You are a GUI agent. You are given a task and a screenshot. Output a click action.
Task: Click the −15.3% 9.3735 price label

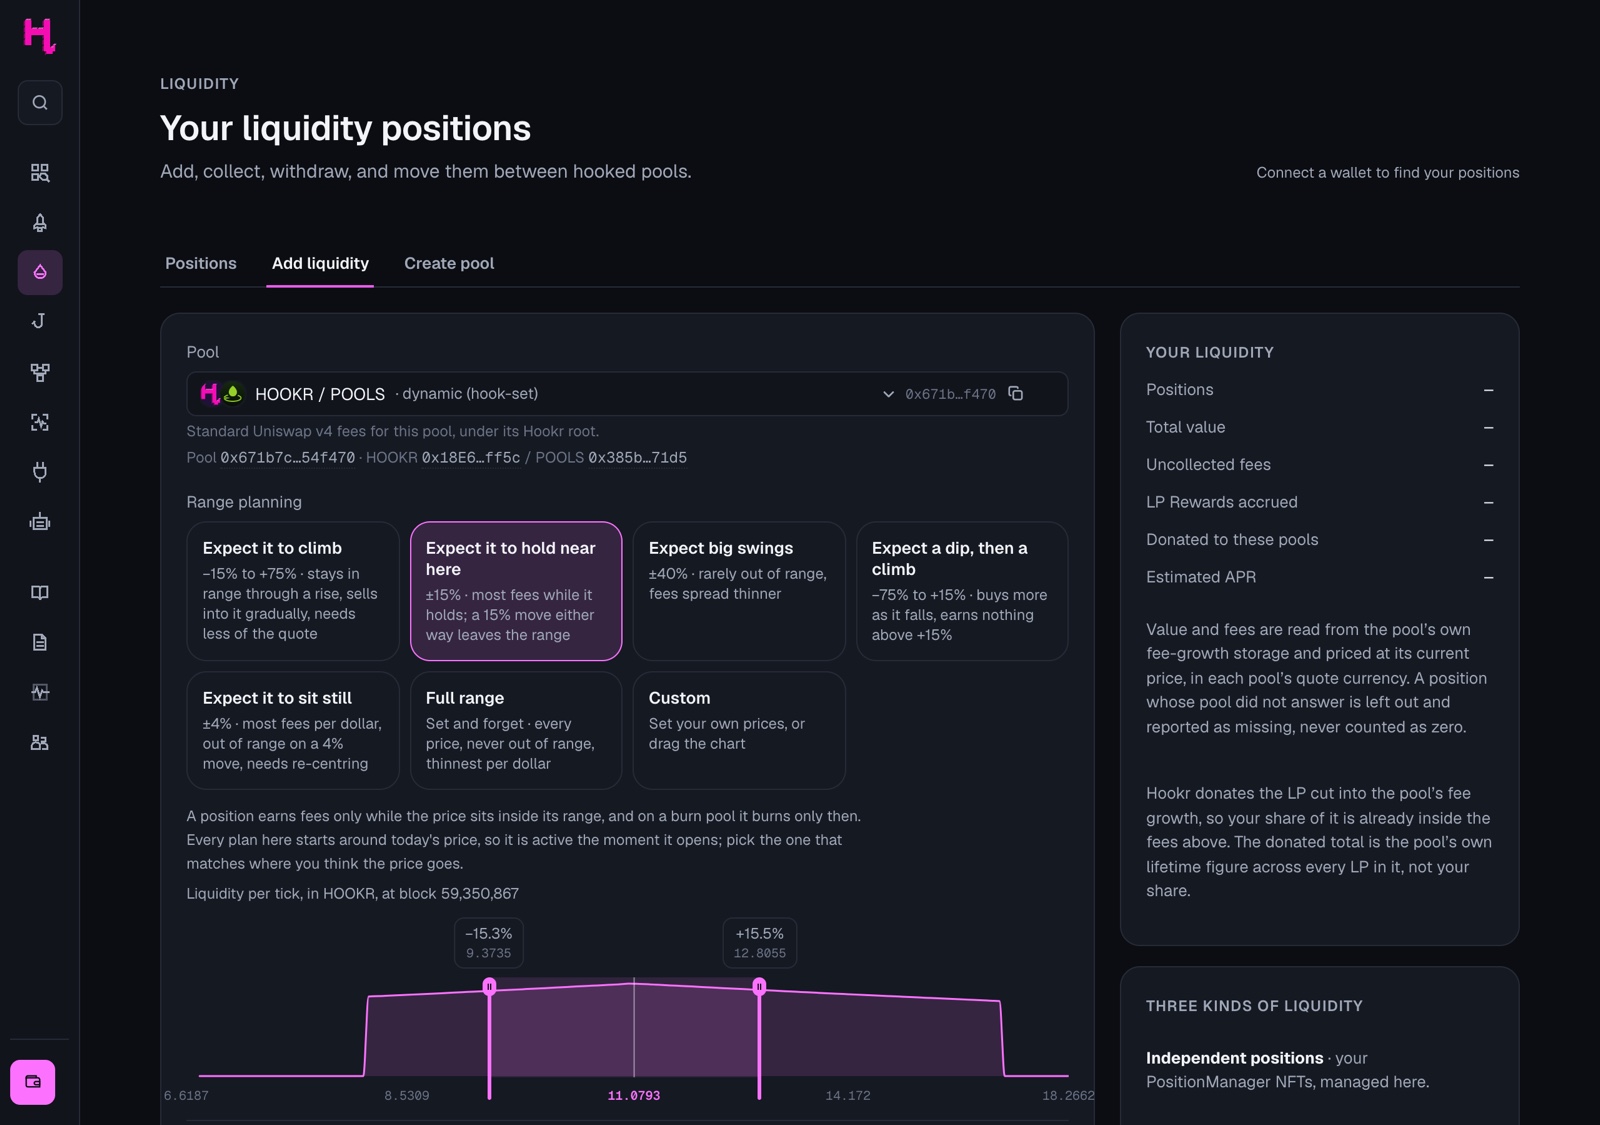(489, 942)
